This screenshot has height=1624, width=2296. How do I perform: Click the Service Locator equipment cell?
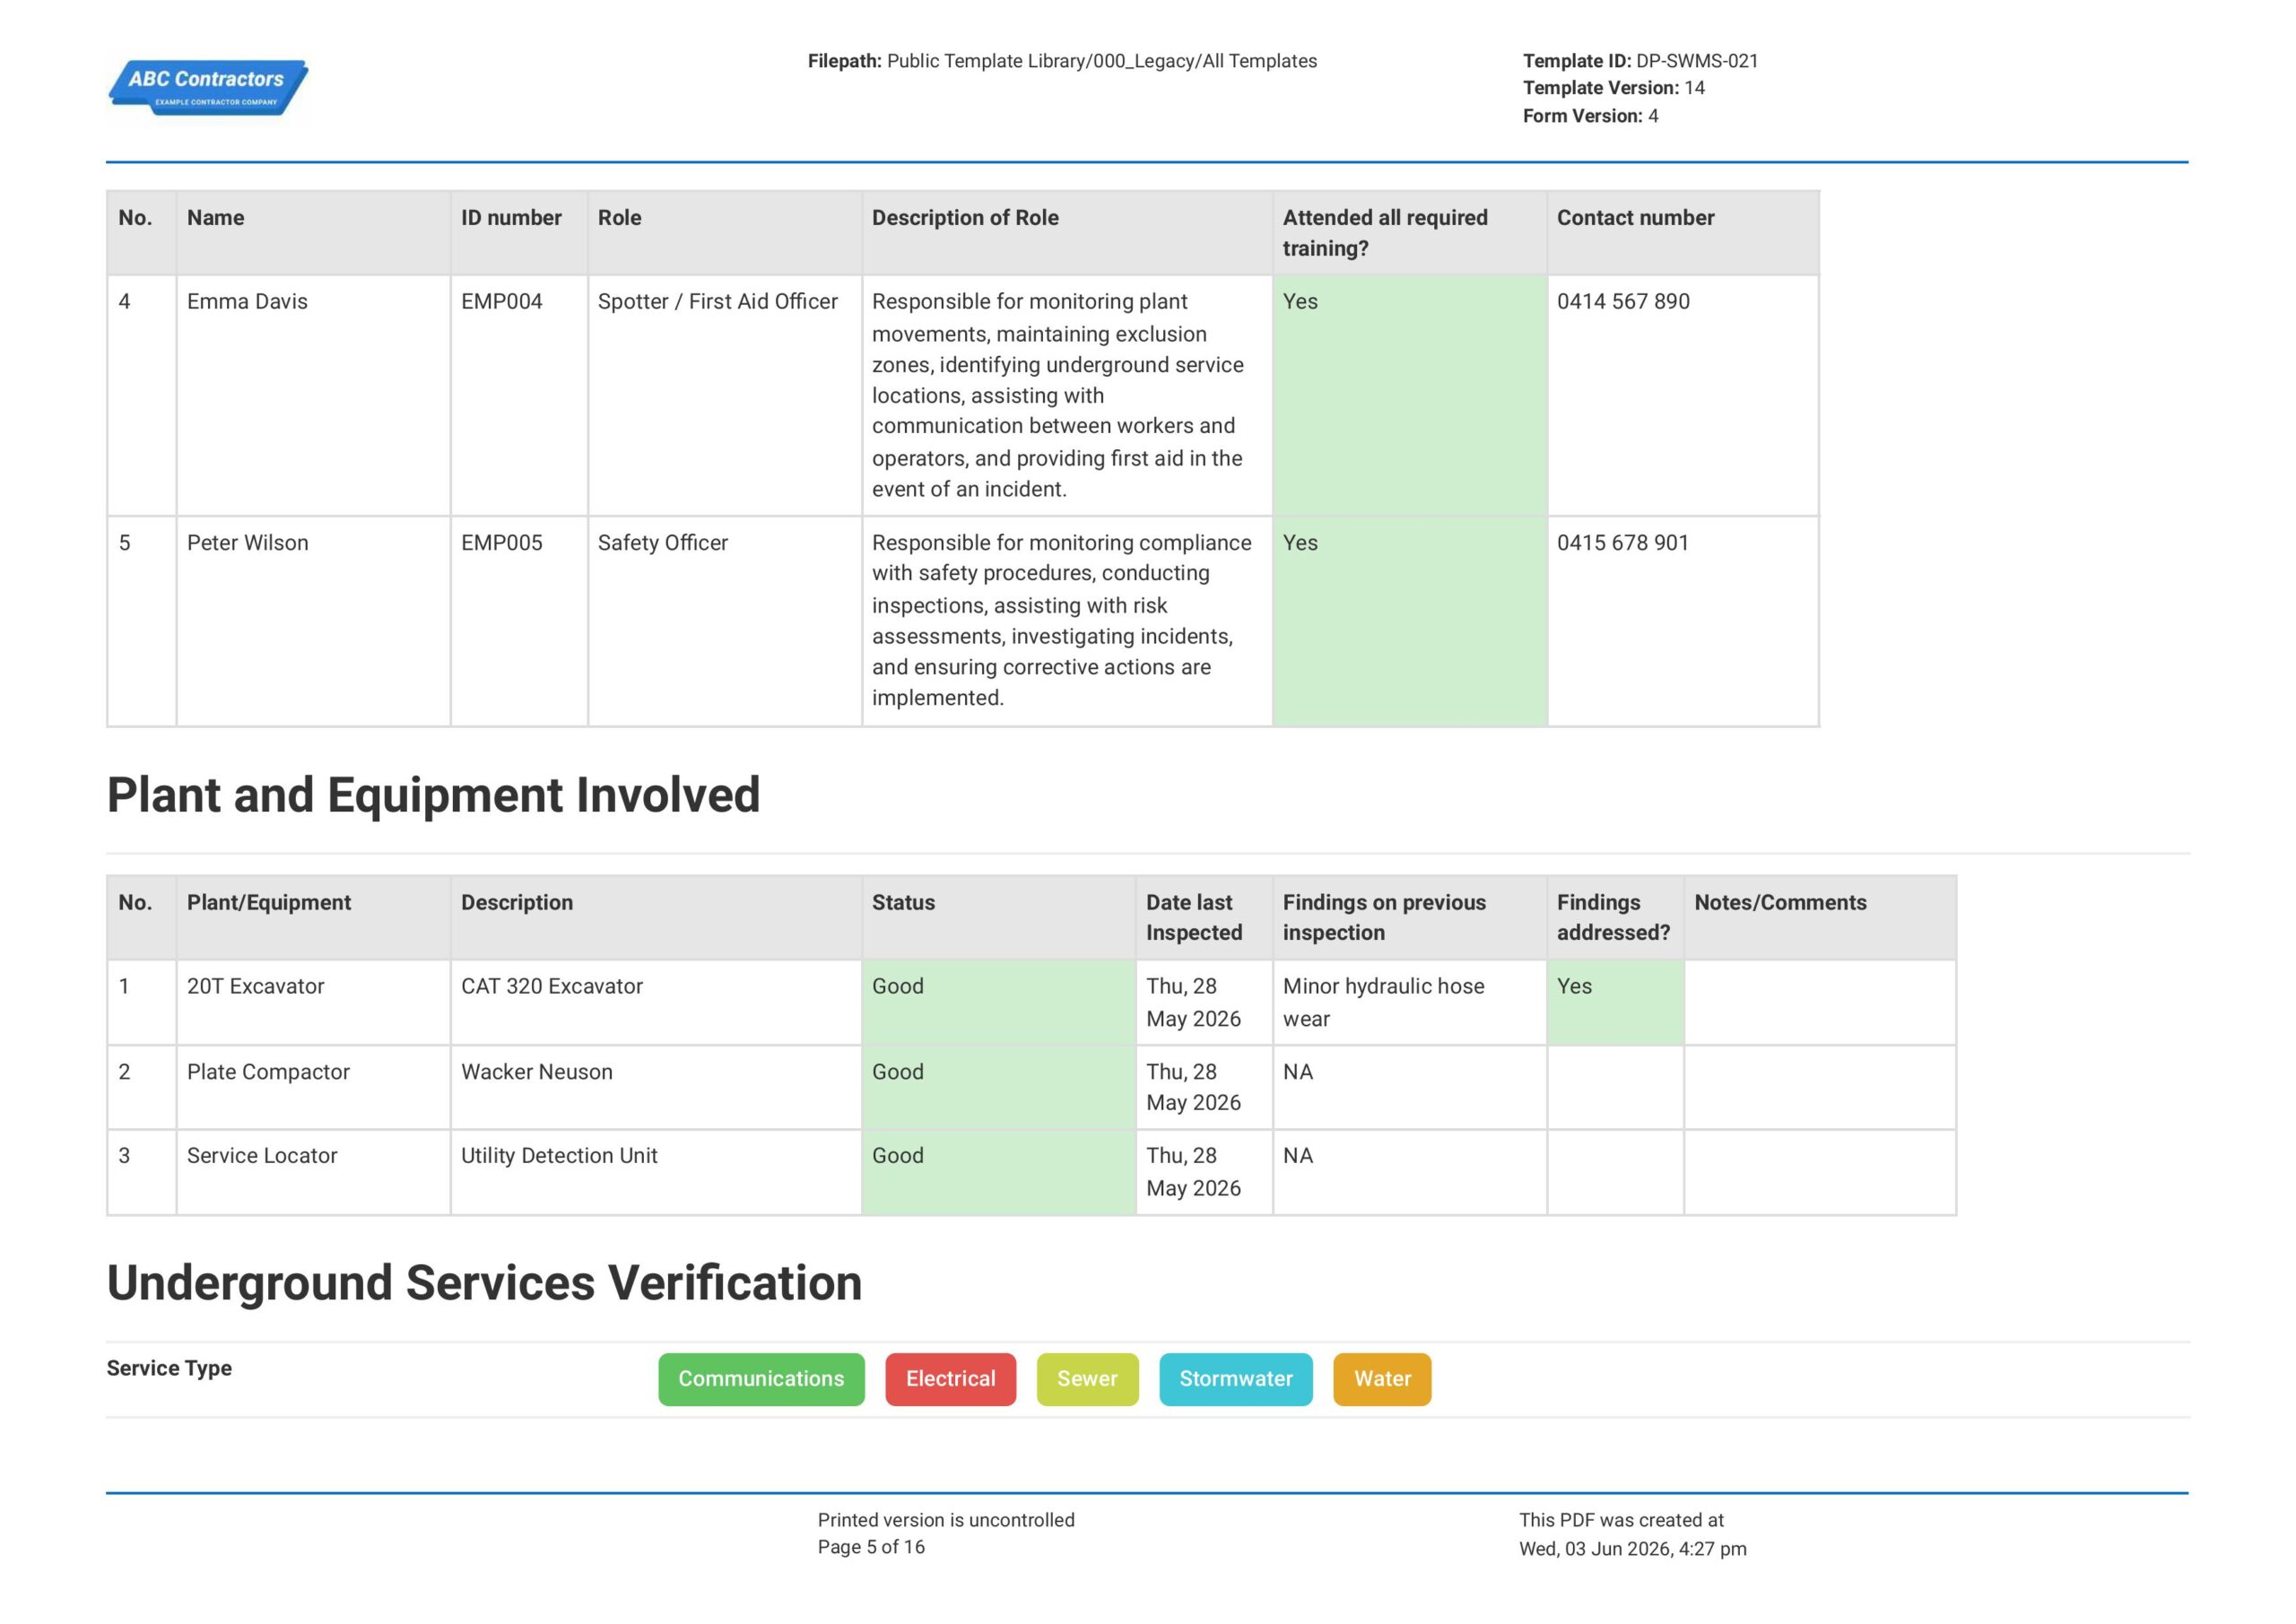313,1172
